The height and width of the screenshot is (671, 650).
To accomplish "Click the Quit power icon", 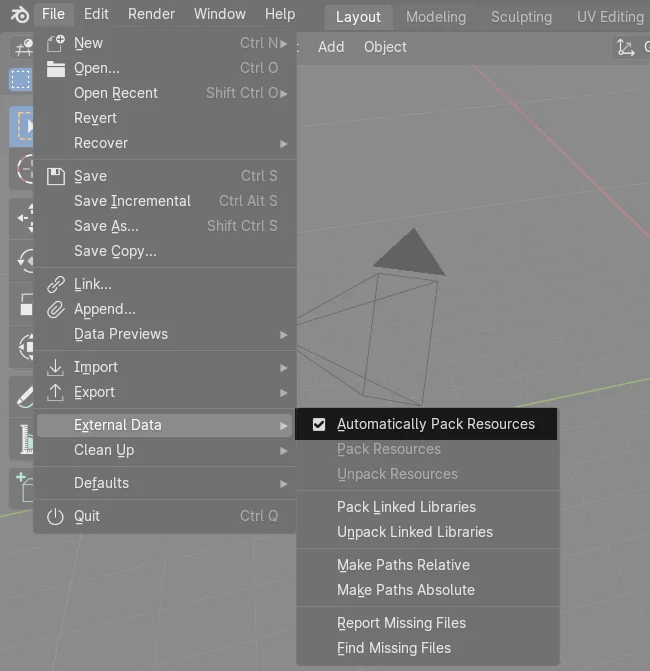I will click(x=56, y=516).
